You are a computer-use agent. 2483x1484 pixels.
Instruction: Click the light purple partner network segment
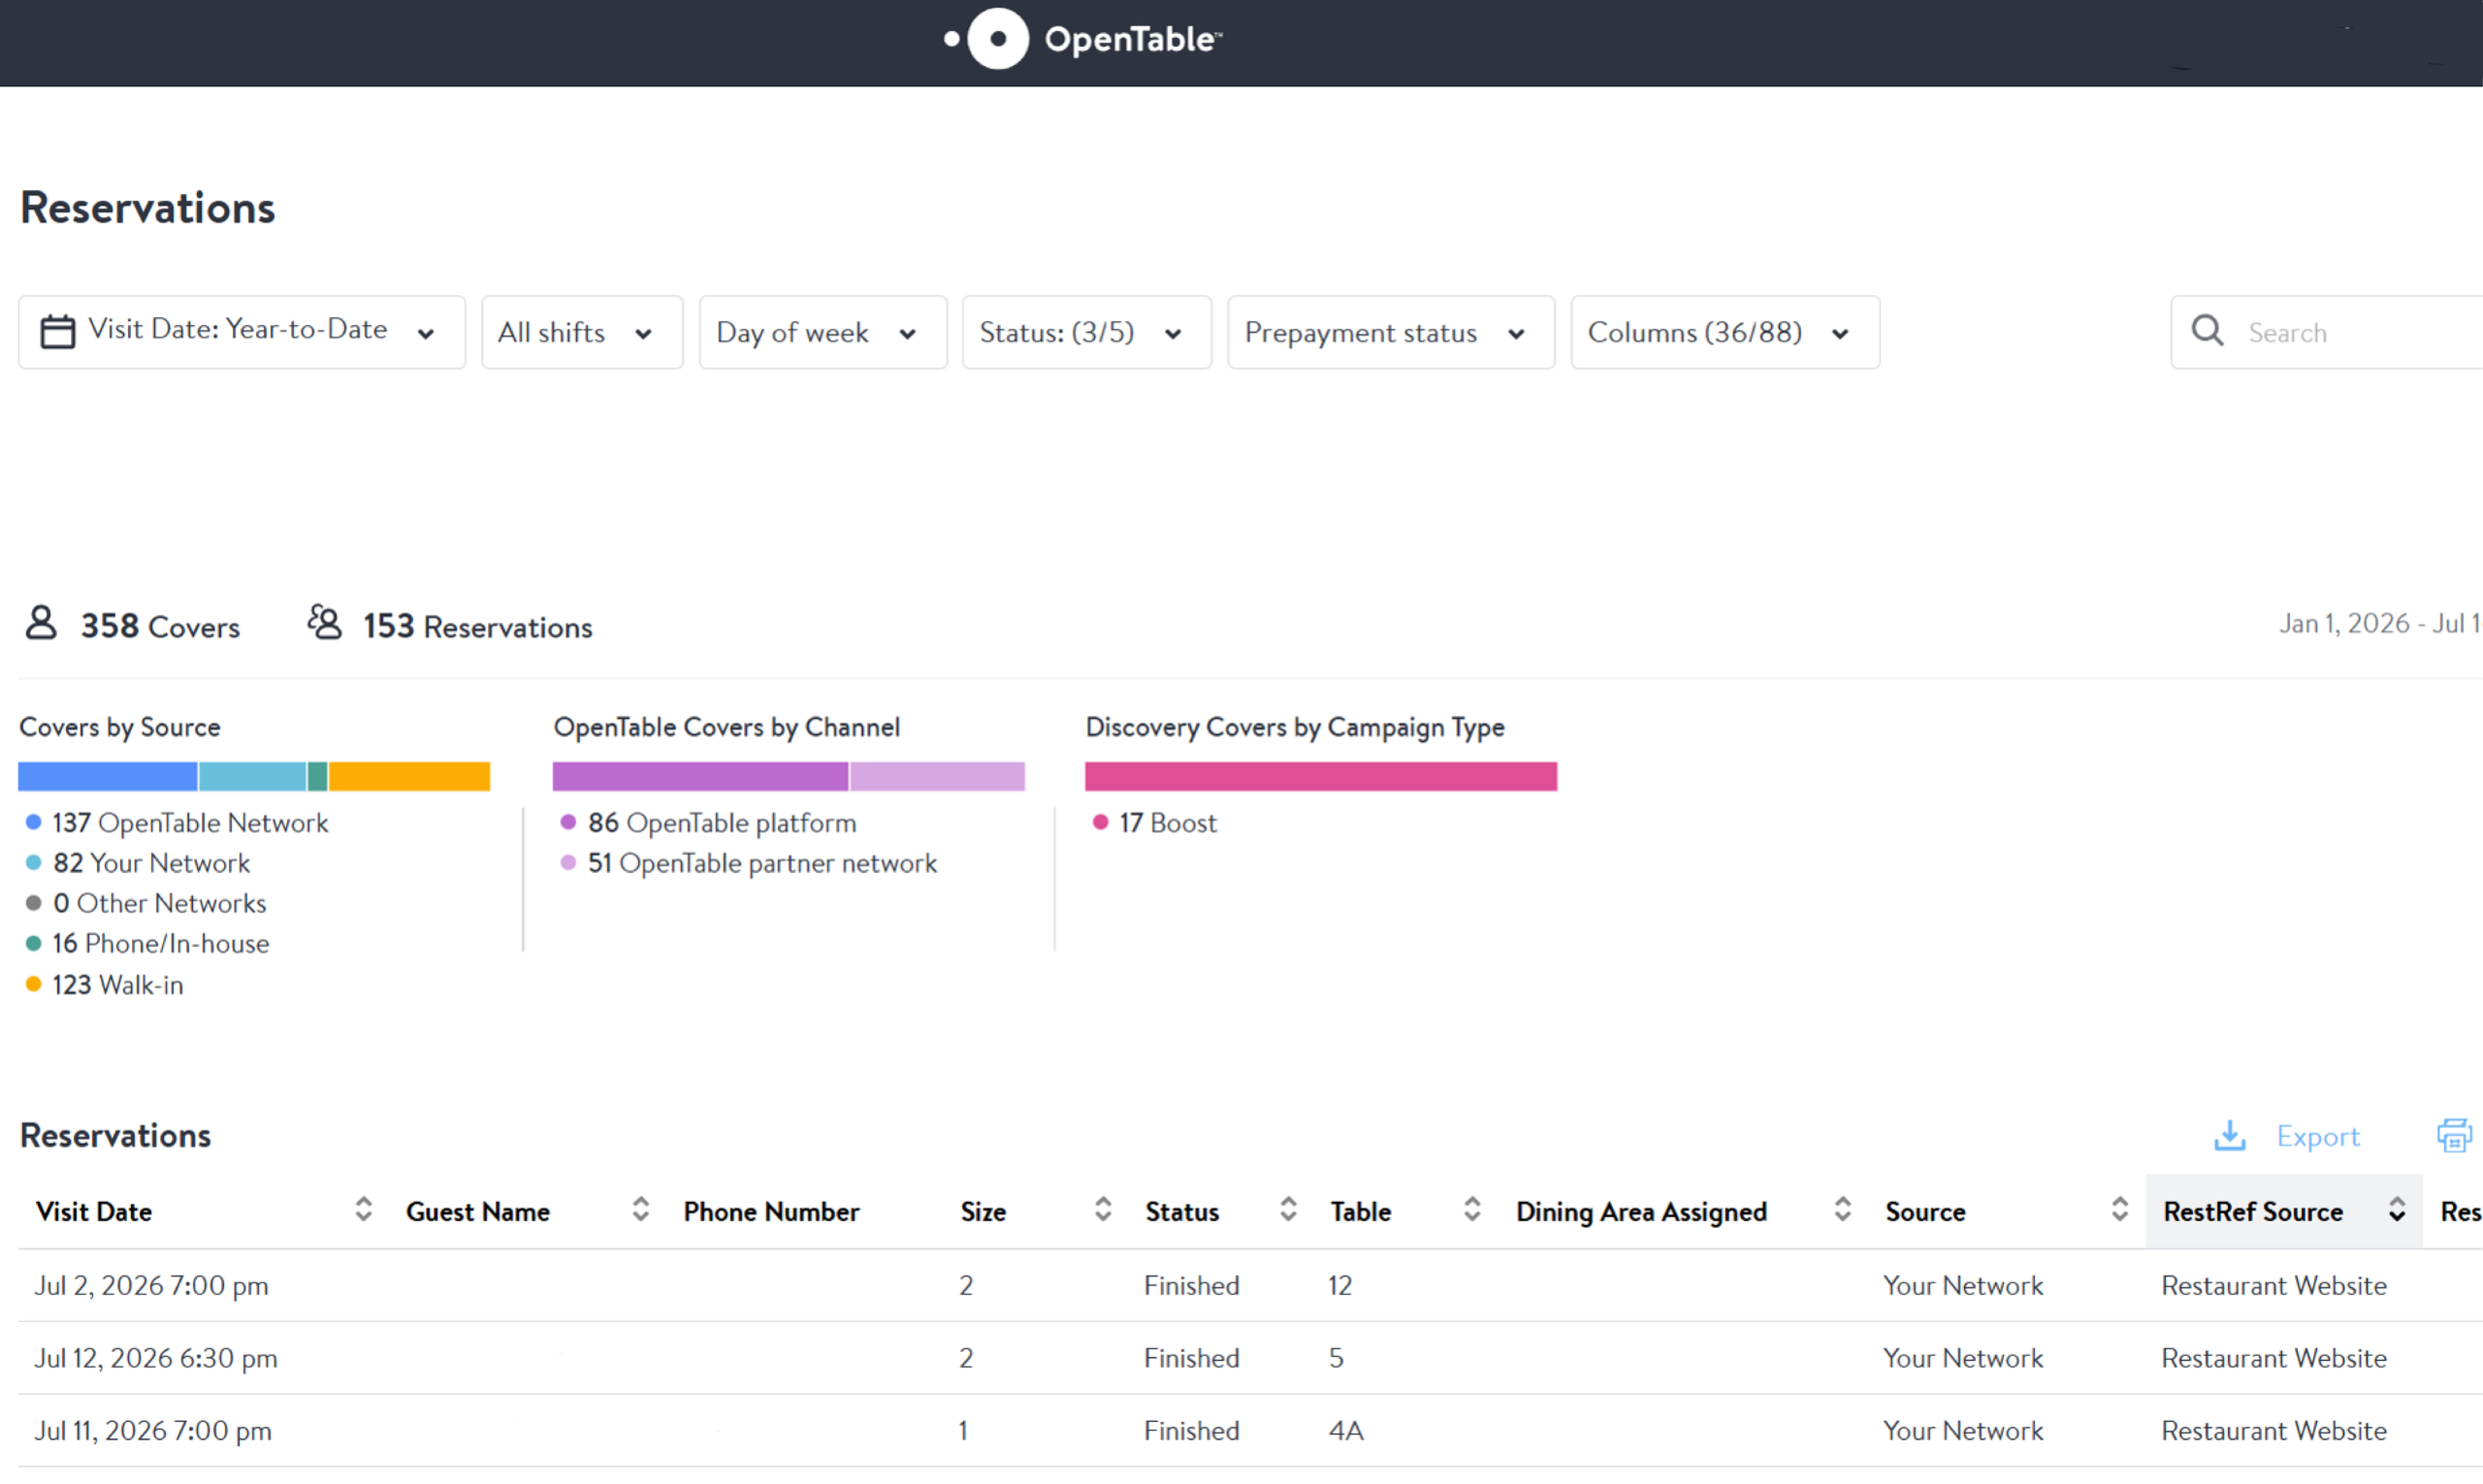click(938, 776)
